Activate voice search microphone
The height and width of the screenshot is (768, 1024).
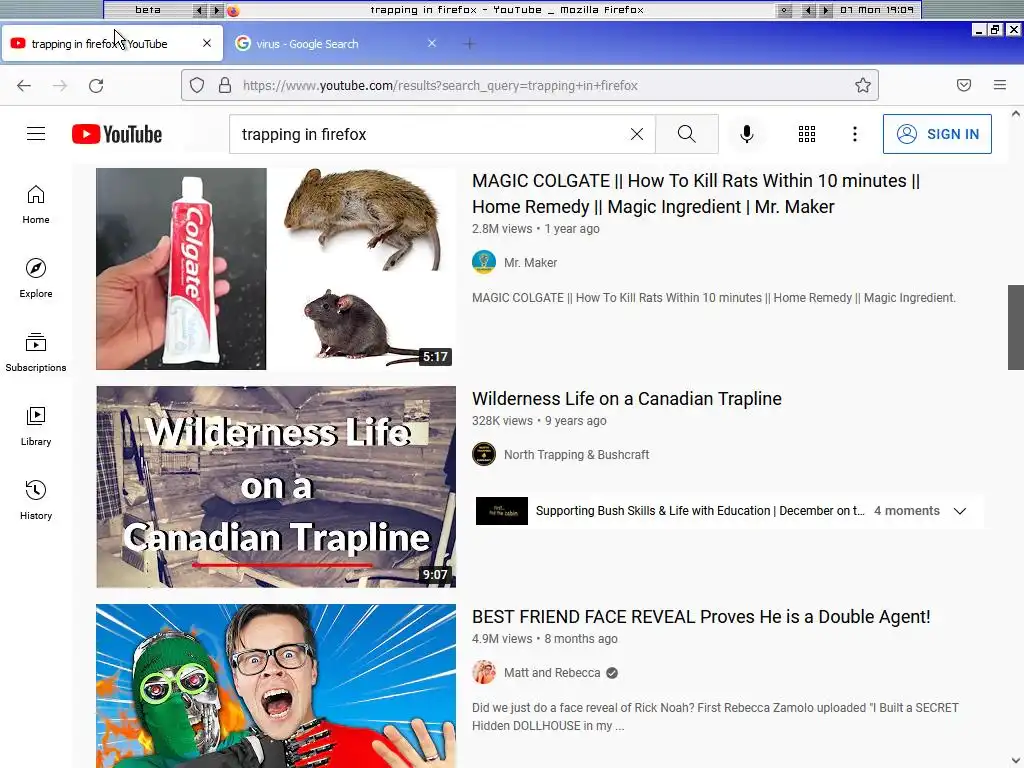click(x=746, y=134)
